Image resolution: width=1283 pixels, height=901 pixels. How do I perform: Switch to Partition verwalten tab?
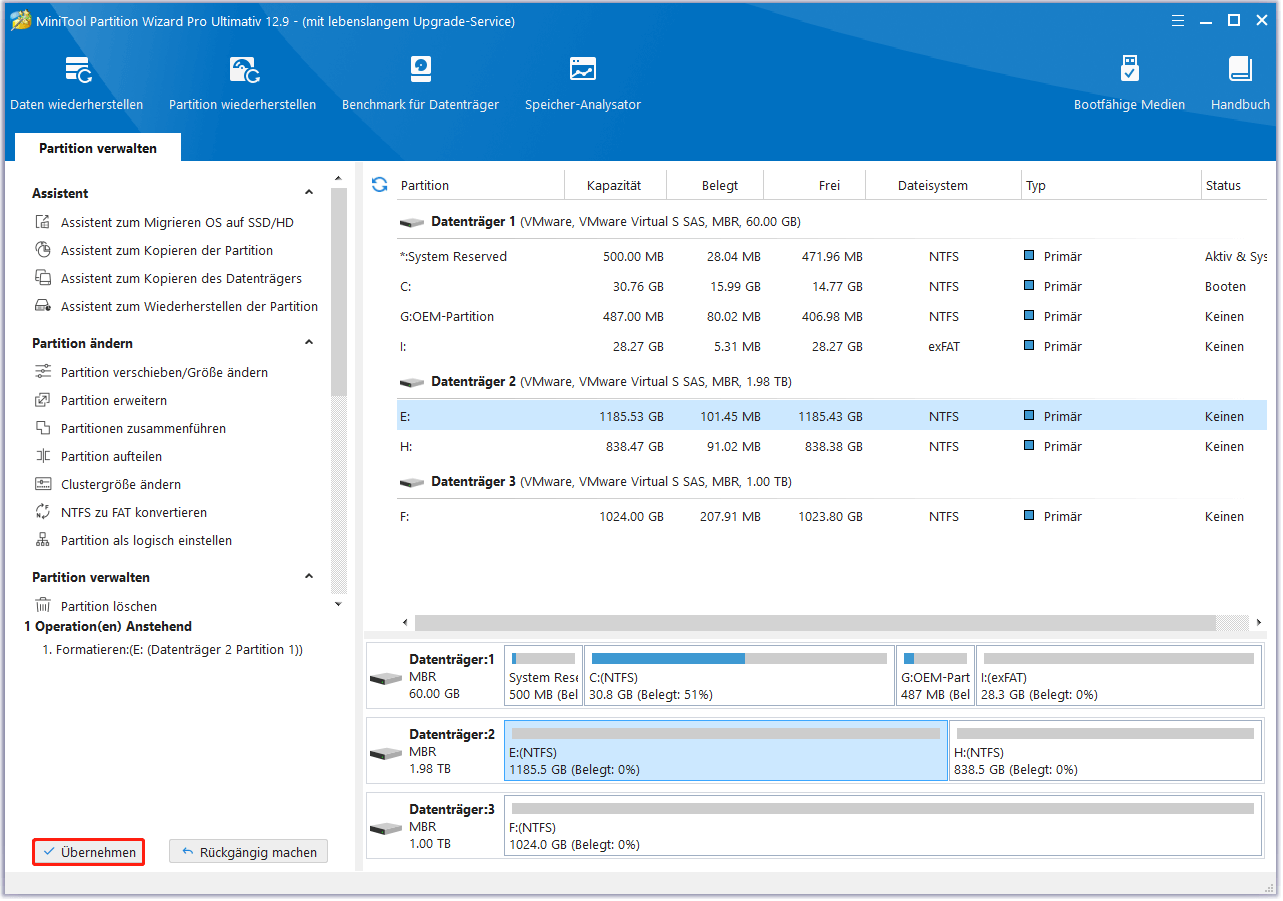(98, 148)
